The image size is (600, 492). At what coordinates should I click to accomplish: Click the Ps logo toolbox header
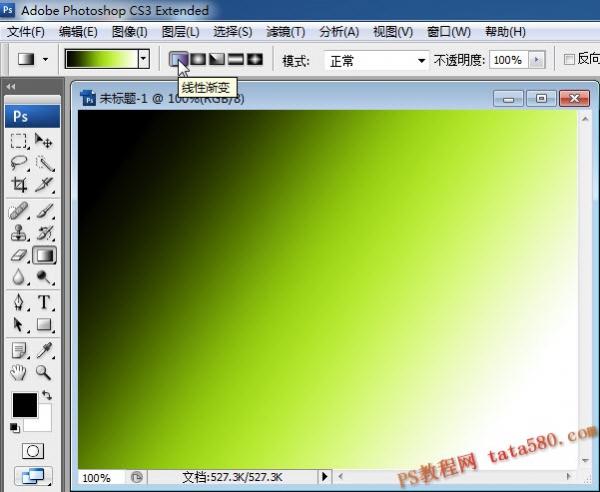tap(33, 116)
